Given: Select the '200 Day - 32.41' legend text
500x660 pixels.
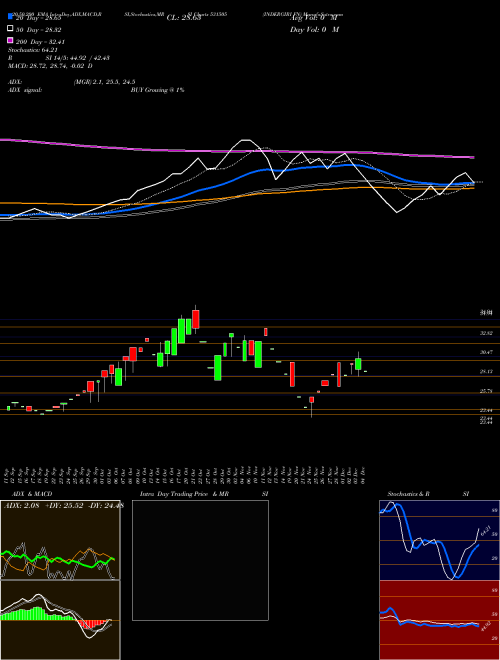Looking at the screenshot, I should pos(40,42).
